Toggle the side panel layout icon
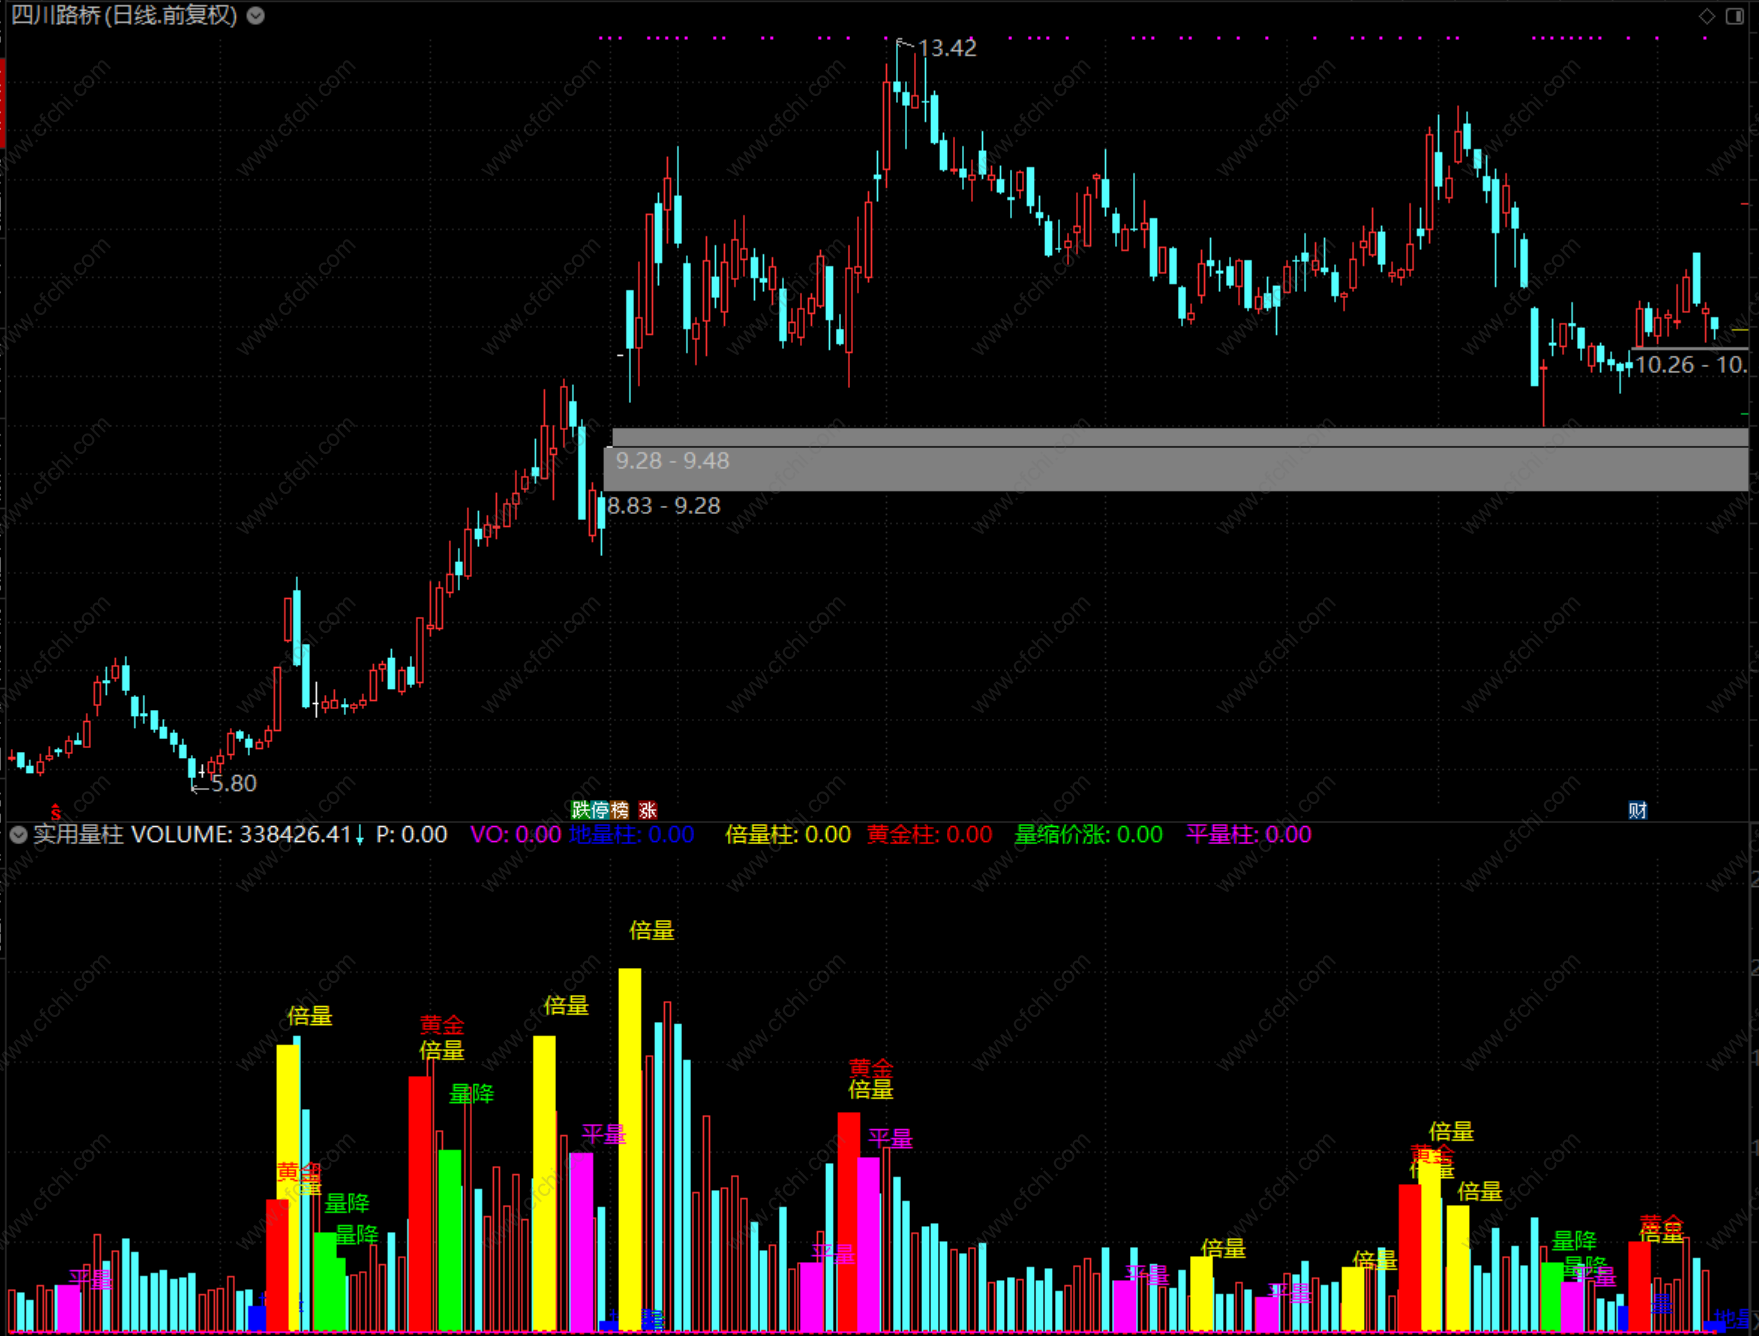This screenshot has height=1336, width=1759. click(1735, 16)
